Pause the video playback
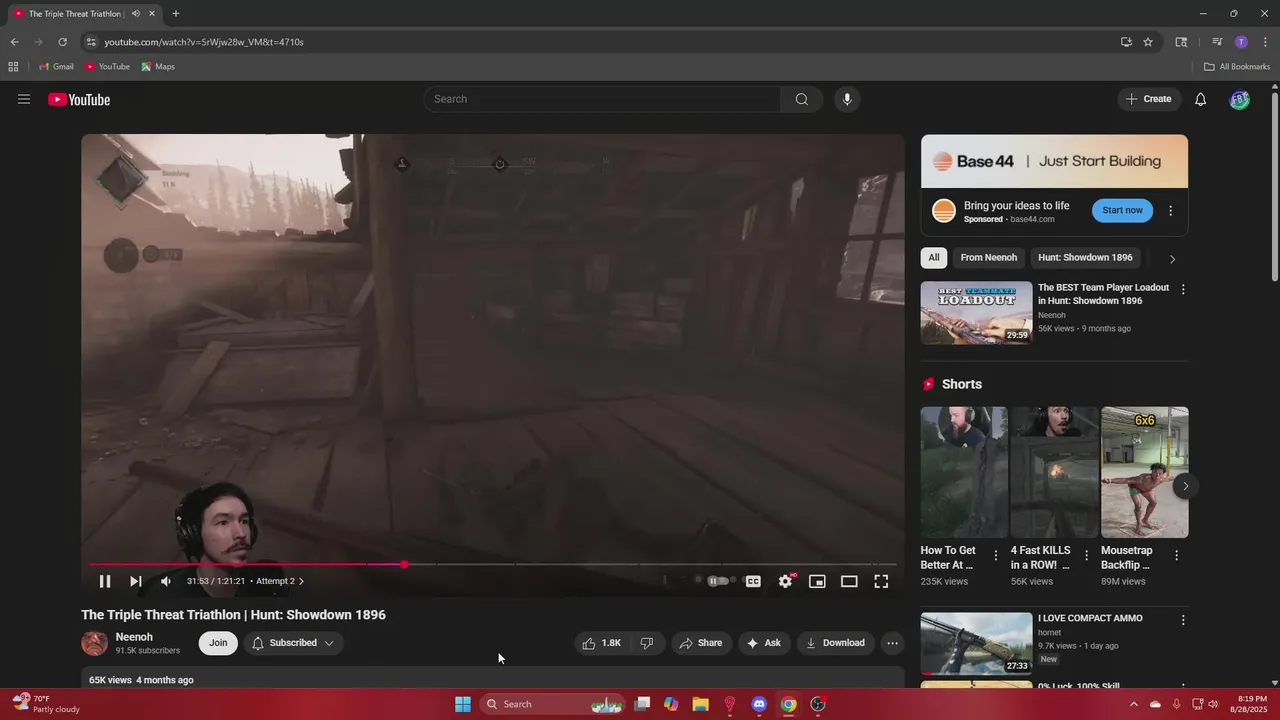The image size is (1280, 720). 105,581
